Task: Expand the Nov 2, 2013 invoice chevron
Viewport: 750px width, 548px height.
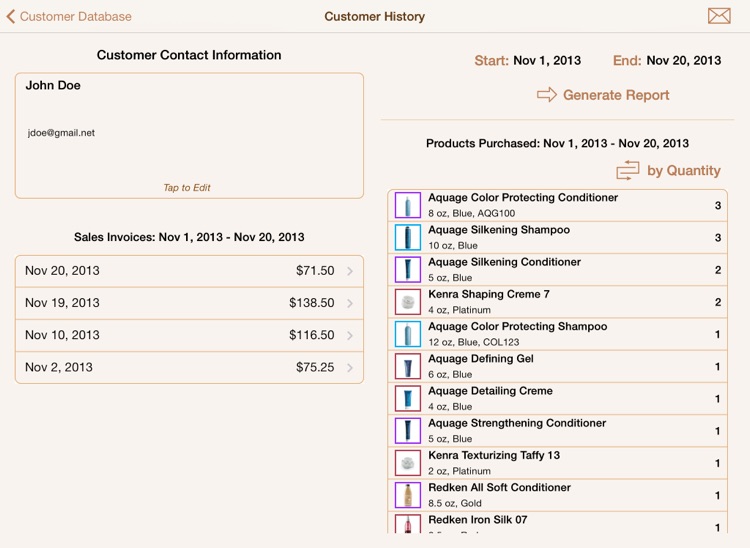Action: (350, 368)
